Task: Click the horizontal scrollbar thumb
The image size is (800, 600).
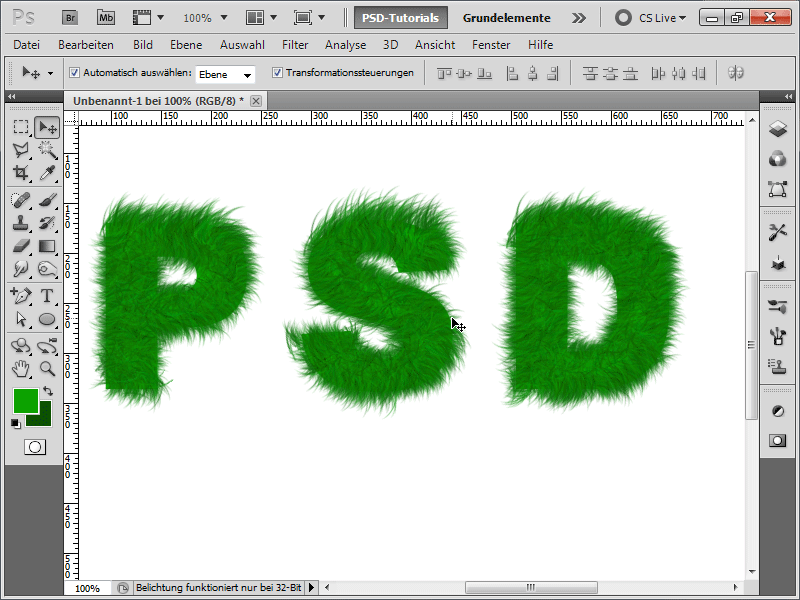Action: tap(531, 587)
